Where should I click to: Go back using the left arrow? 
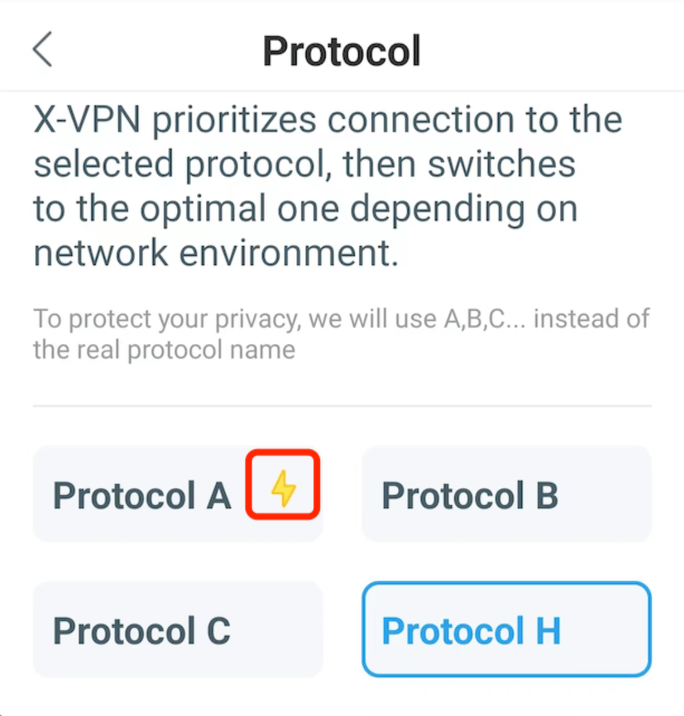(x=42, y=49)
